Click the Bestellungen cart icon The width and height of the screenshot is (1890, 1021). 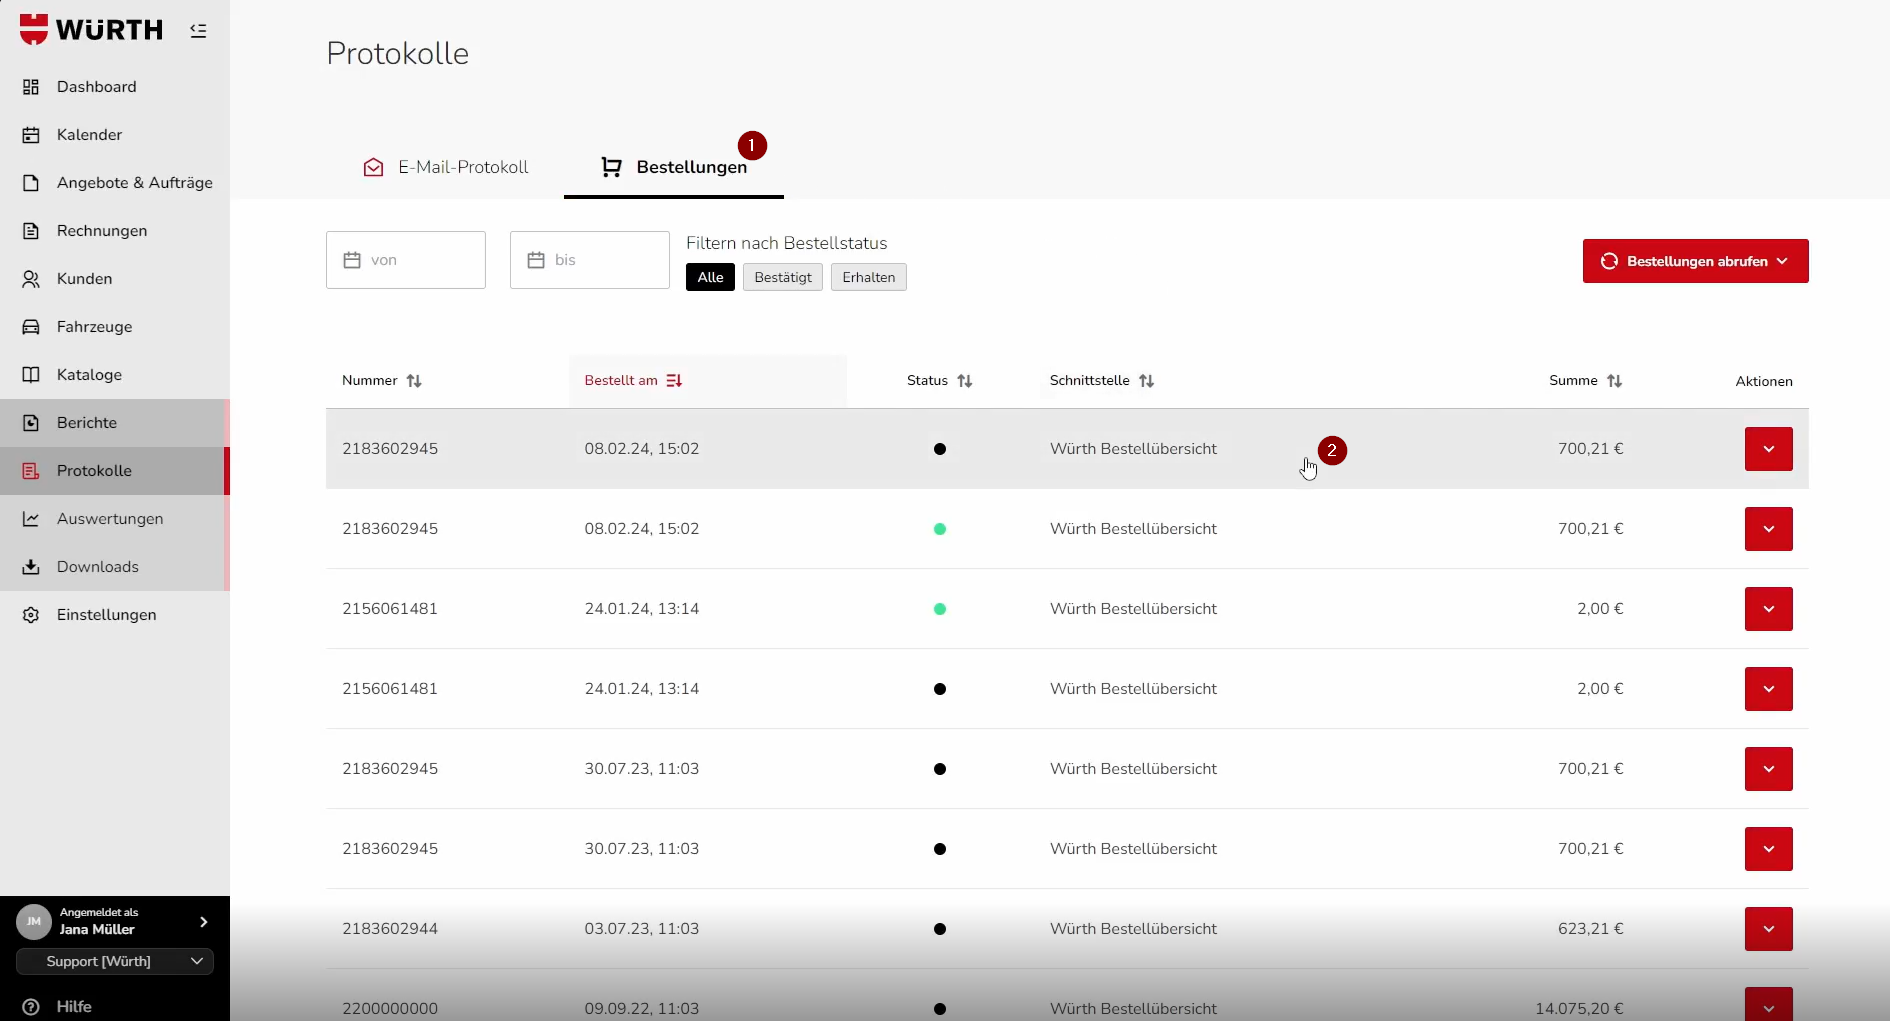pyautogui.click(x=611, y=167)
